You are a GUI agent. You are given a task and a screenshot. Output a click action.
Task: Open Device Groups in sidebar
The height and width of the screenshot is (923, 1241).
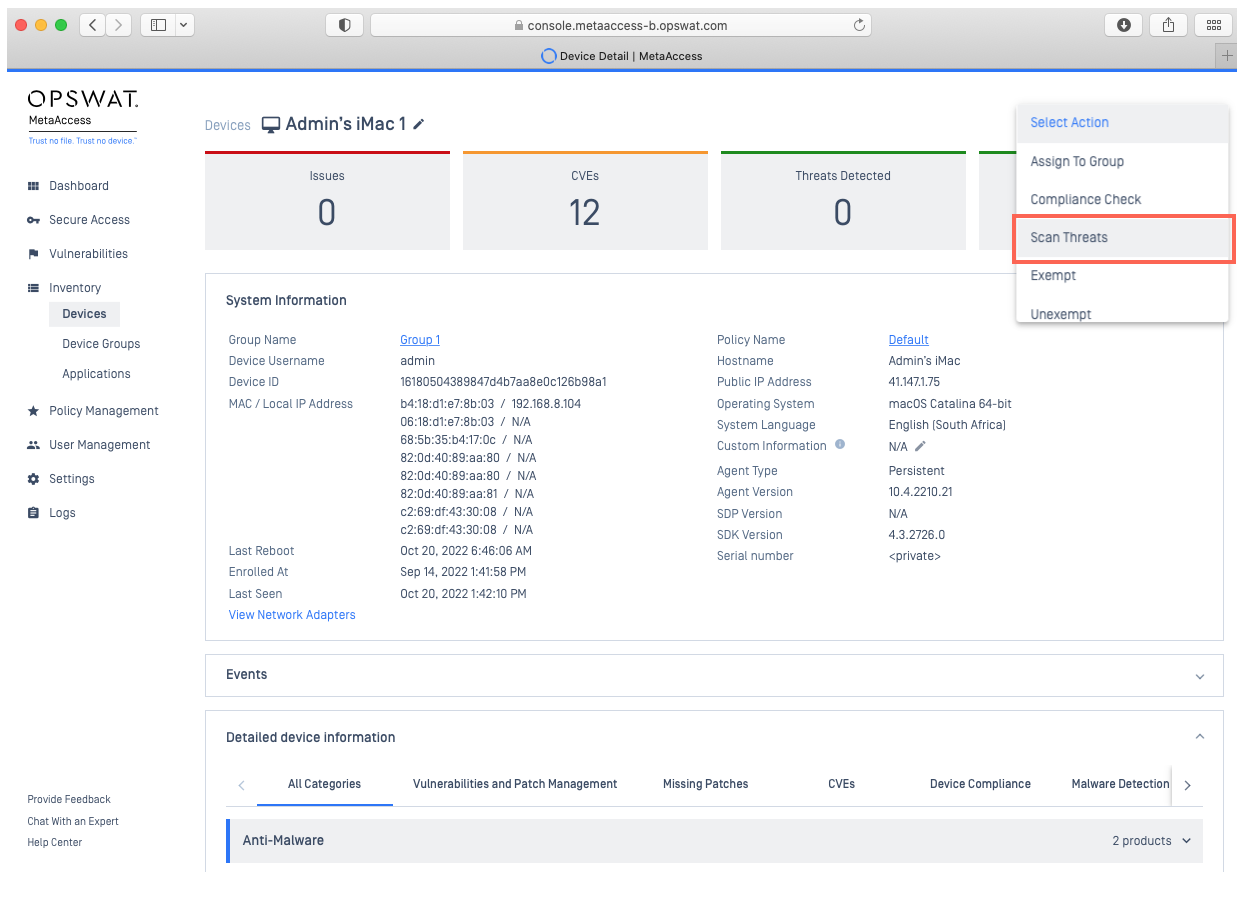pos(101,344)
